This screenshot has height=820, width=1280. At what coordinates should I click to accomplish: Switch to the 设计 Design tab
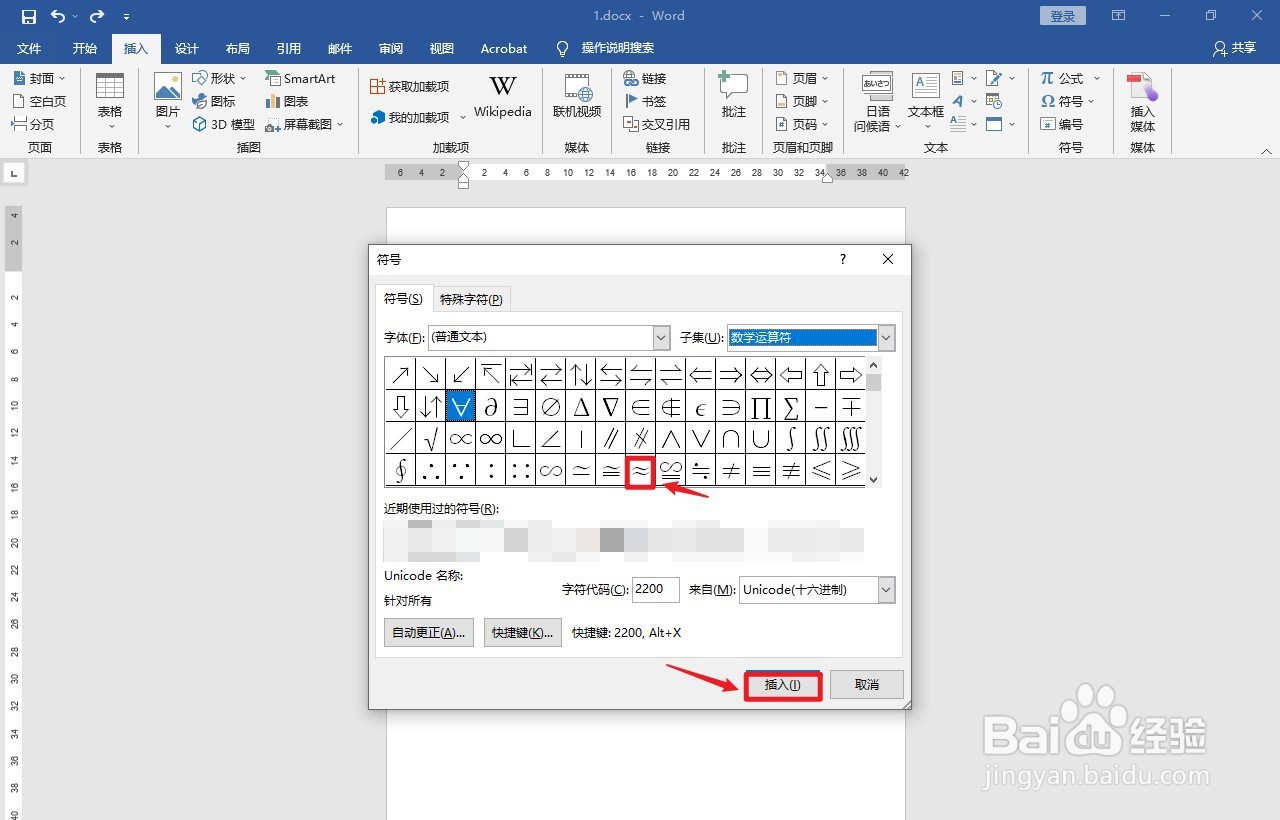click(x=187, y=48)
